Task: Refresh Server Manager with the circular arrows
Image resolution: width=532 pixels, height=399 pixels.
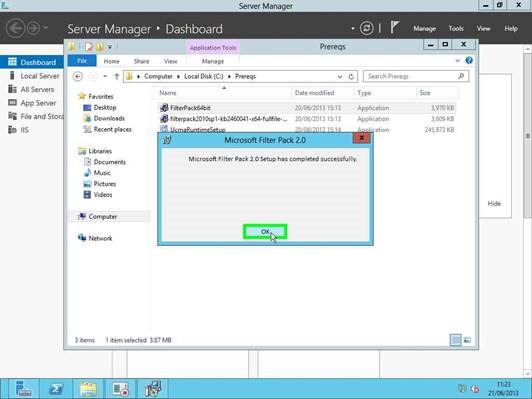Action: click(x=366, y=28)
